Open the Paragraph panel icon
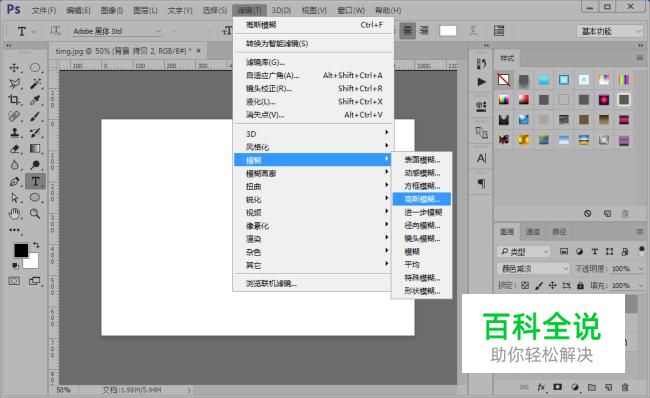 (481, 183)
